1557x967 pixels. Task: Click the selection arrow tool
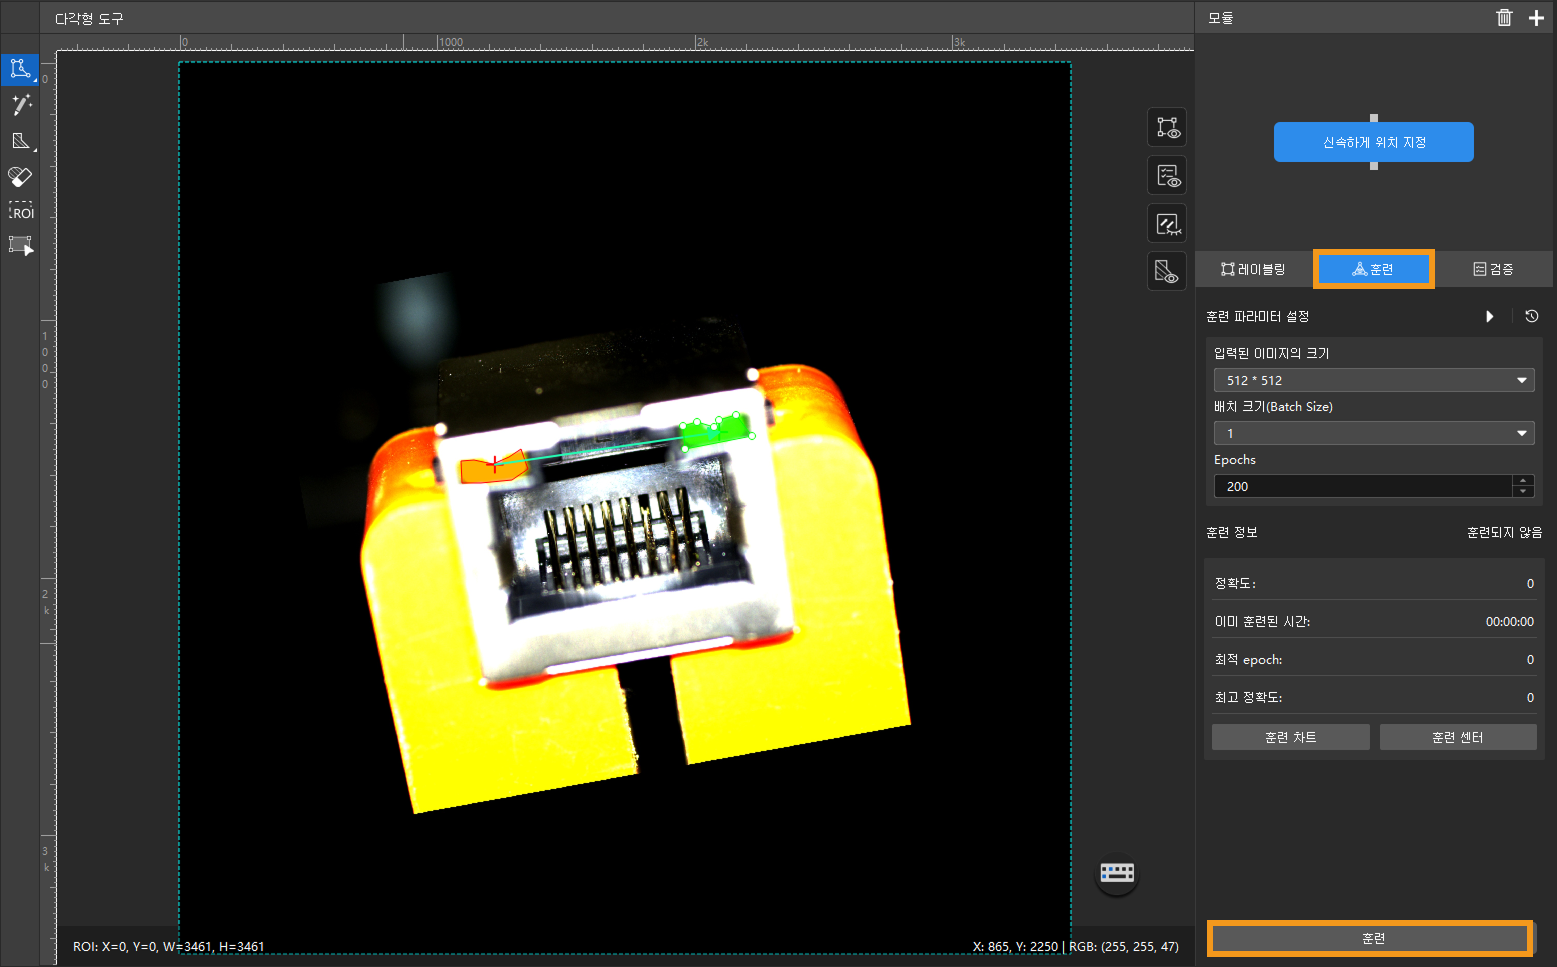pos(20,246)
